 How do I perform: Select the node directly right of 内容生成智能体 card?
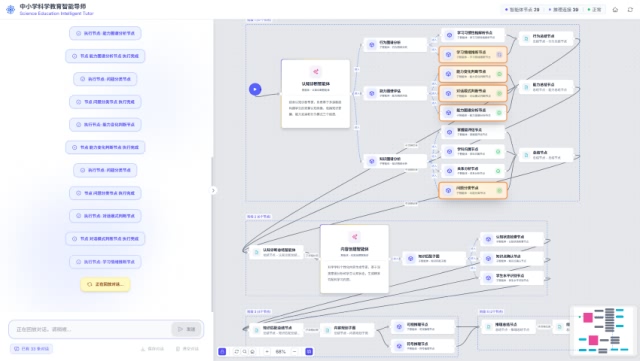(434, 258)
